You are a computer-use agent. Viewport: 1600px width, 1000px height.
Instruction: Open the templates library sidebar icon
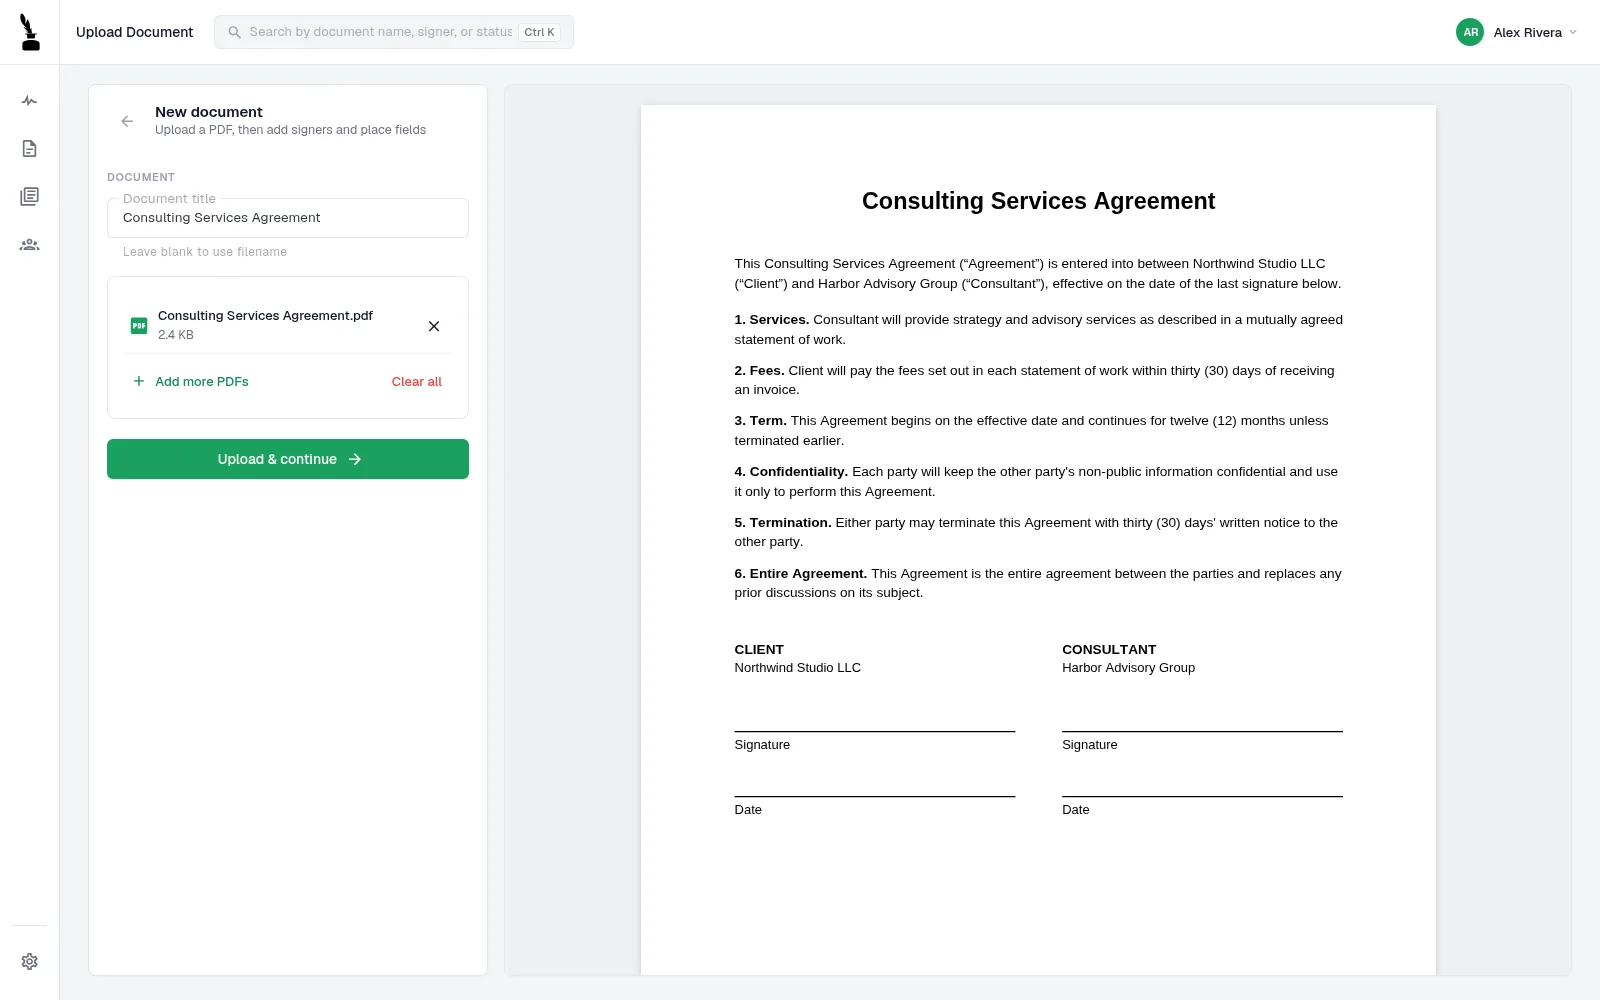coord(30,196)
